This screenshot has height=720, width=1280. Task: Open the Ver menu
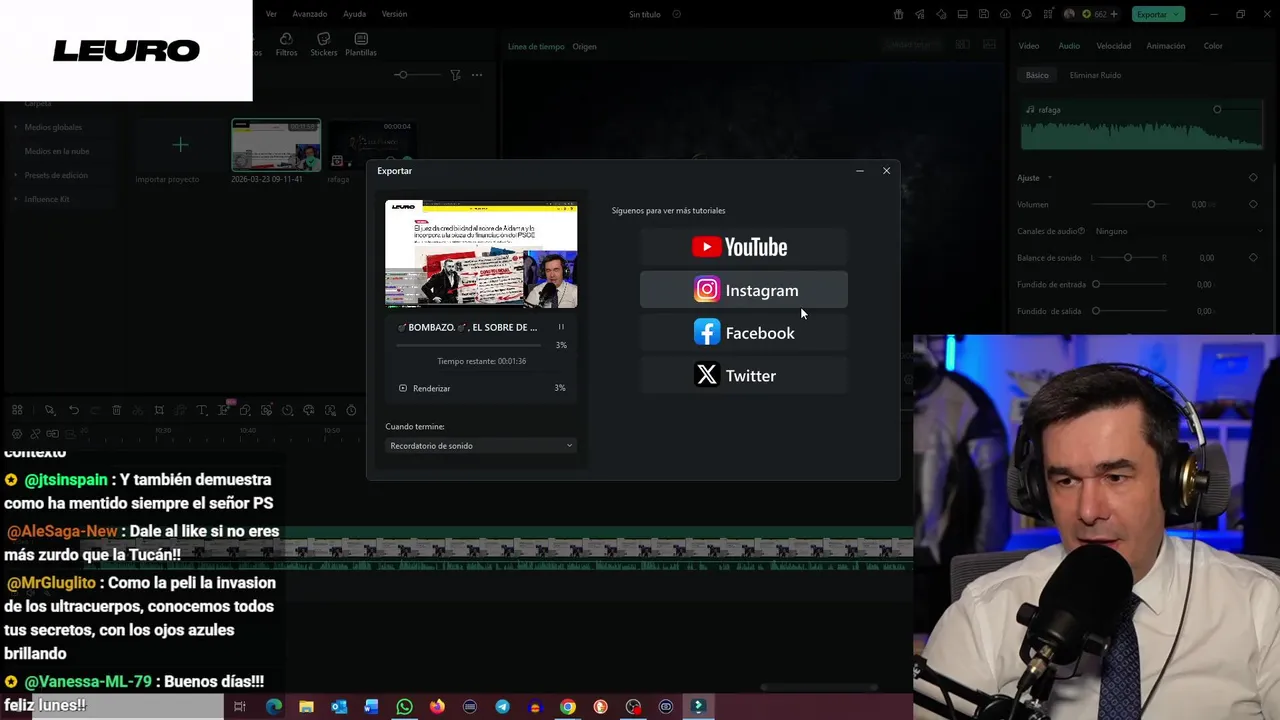point(271,14)
